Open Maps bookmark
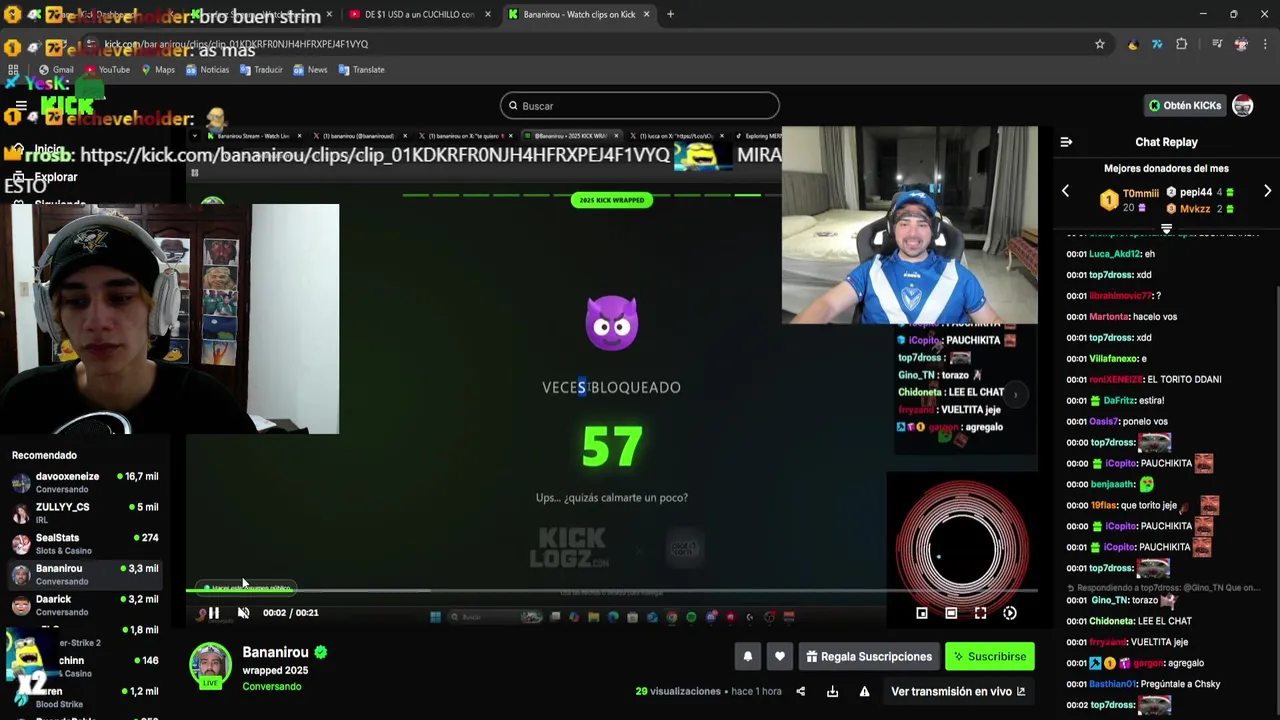This screenshot has width=1280, height=720. pos(158,70)
